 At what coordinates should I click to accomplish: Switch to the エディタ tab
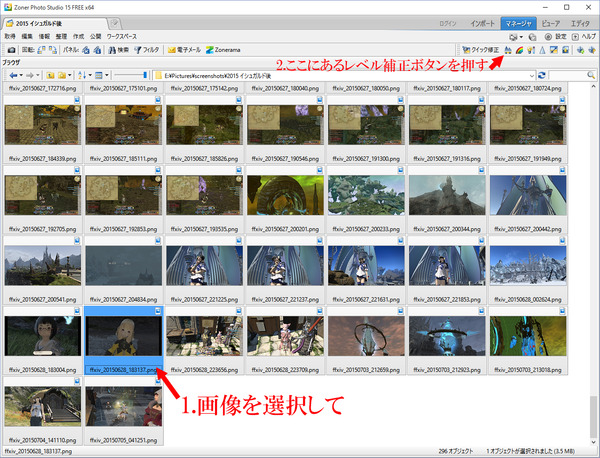580,24
